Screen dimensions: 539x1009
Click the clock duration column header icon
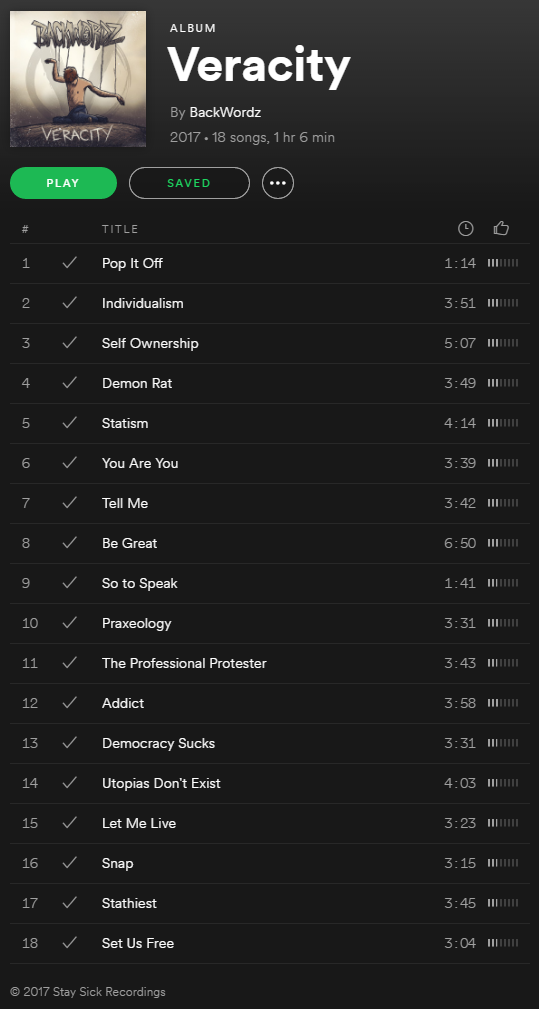point(466,228)
